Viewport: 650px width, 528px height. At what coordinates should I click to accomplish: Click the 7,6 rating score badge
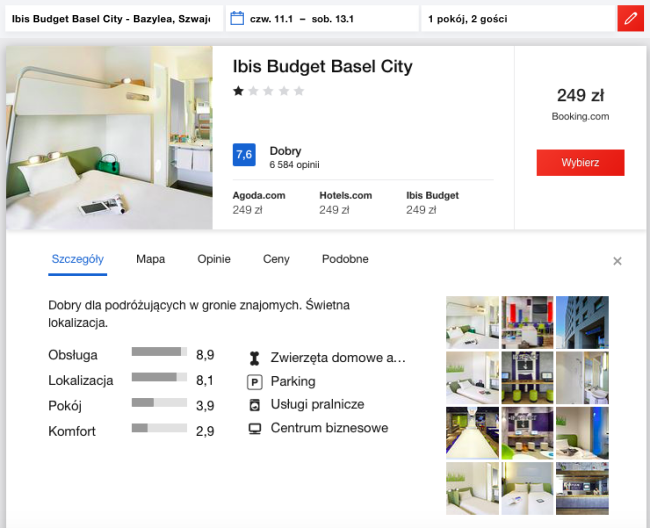(244, 155)
